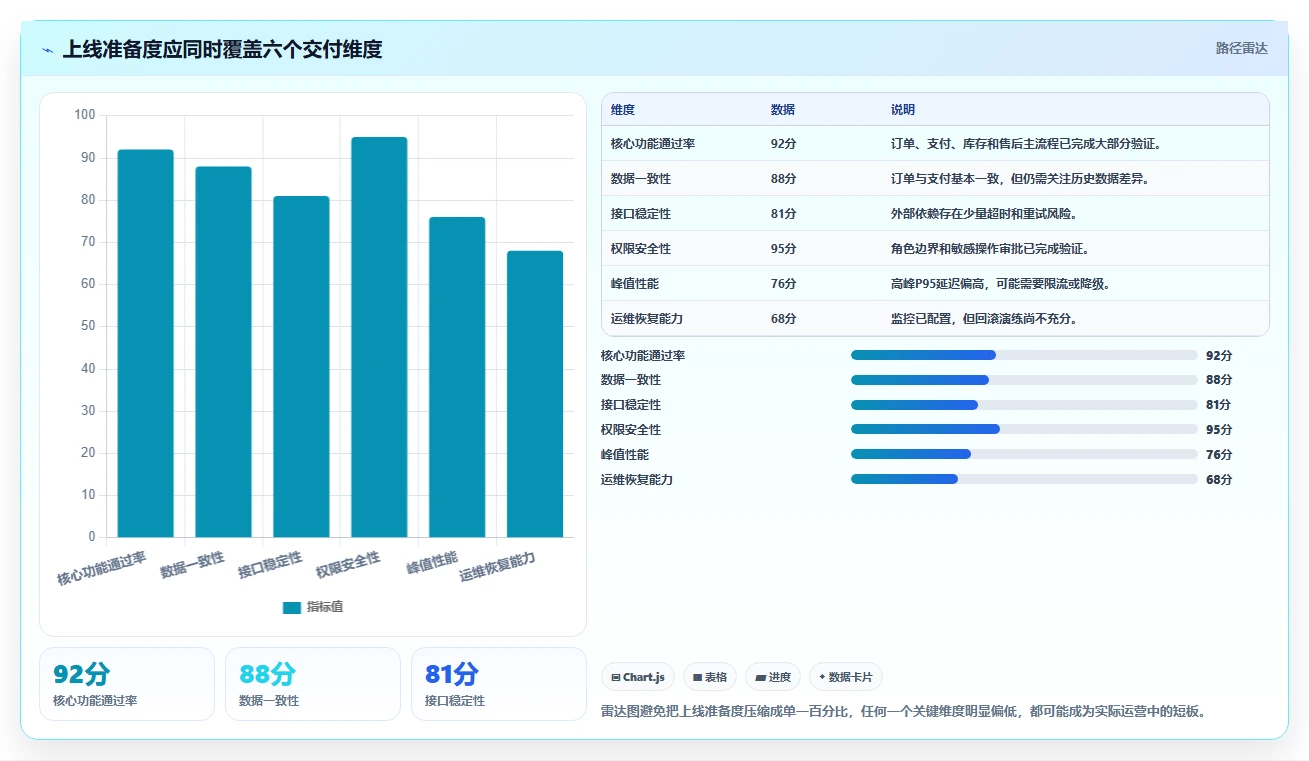Click the 运维恢复能力 x-axis label

pos(498,567)
